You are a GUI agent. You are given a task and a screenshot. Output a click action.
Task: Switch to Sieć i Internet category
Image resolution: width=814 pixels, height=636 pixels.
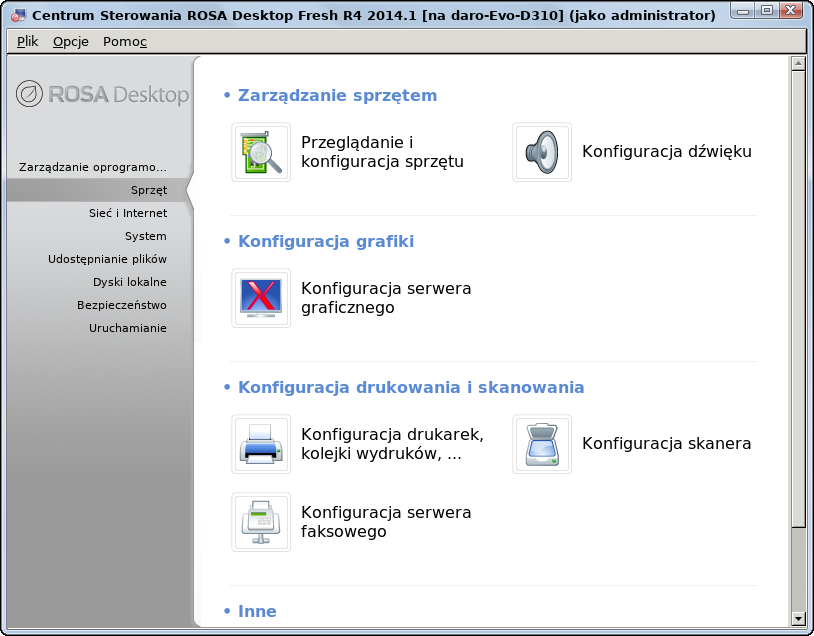coord(128,213)
